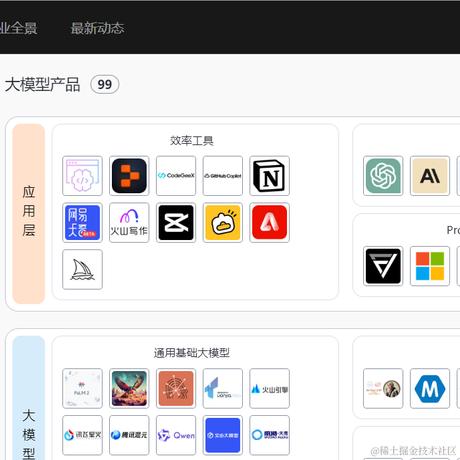Open the 火山写作 product tile

click(x=129, y=222)
